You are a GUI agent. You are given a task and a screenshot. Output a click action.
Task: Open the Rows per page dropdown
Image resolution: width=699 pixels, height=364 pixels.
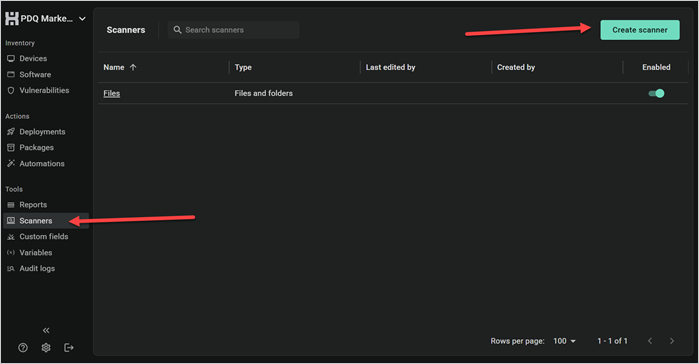coord(564,341)
